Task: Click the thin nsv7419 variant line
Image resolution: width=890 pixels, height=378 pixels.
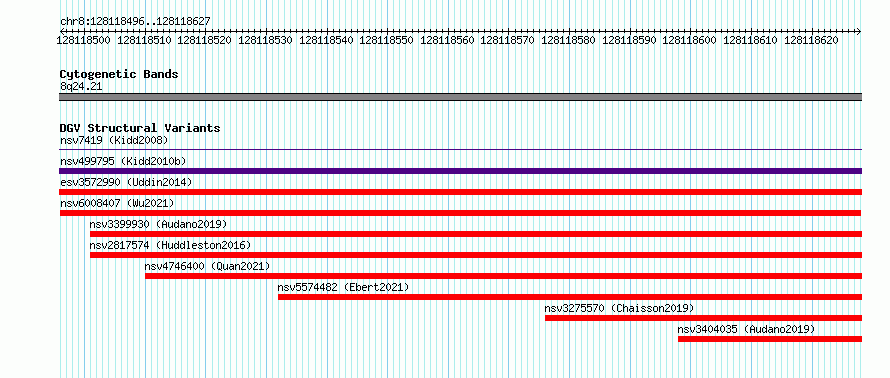Action: click(x=460, y=150)
